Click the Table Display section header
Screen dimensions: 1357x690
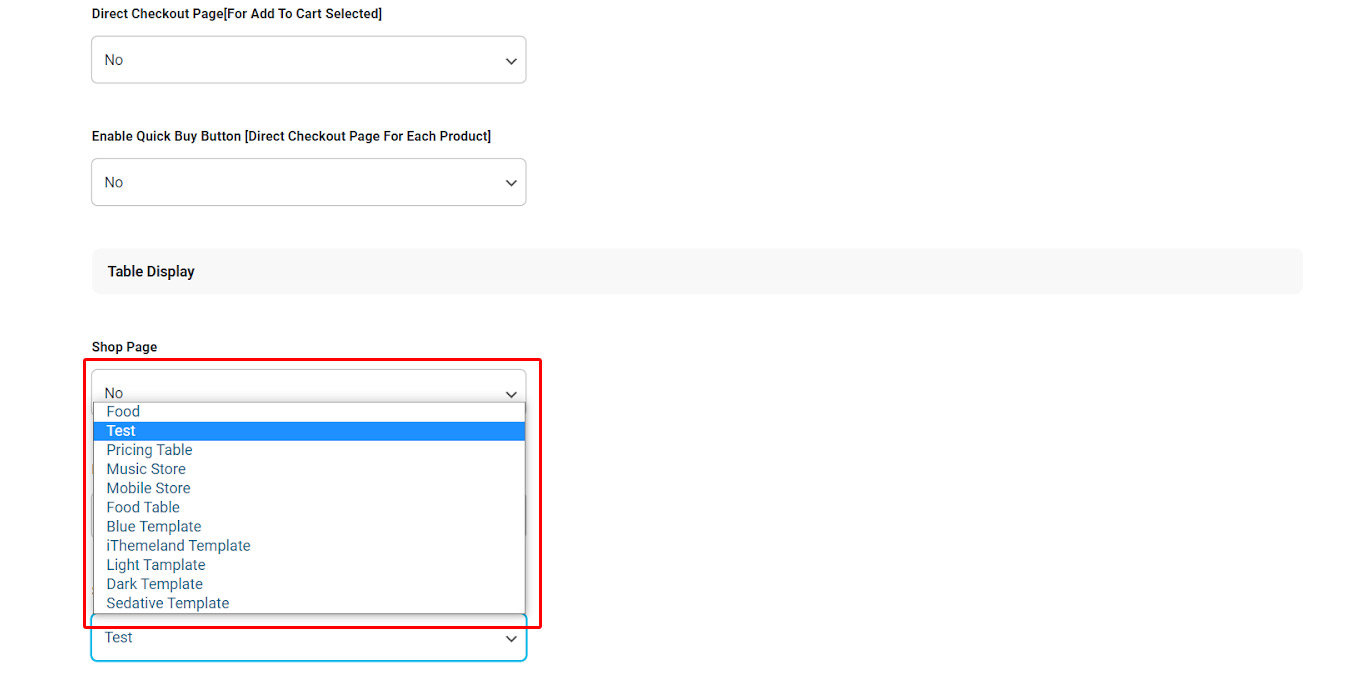(x=151, y=271)
